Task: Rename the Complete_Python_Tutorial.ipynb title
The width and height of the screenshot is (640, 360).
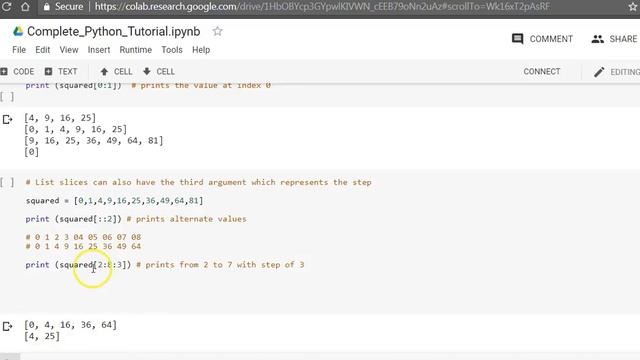Action: point(113,31)
